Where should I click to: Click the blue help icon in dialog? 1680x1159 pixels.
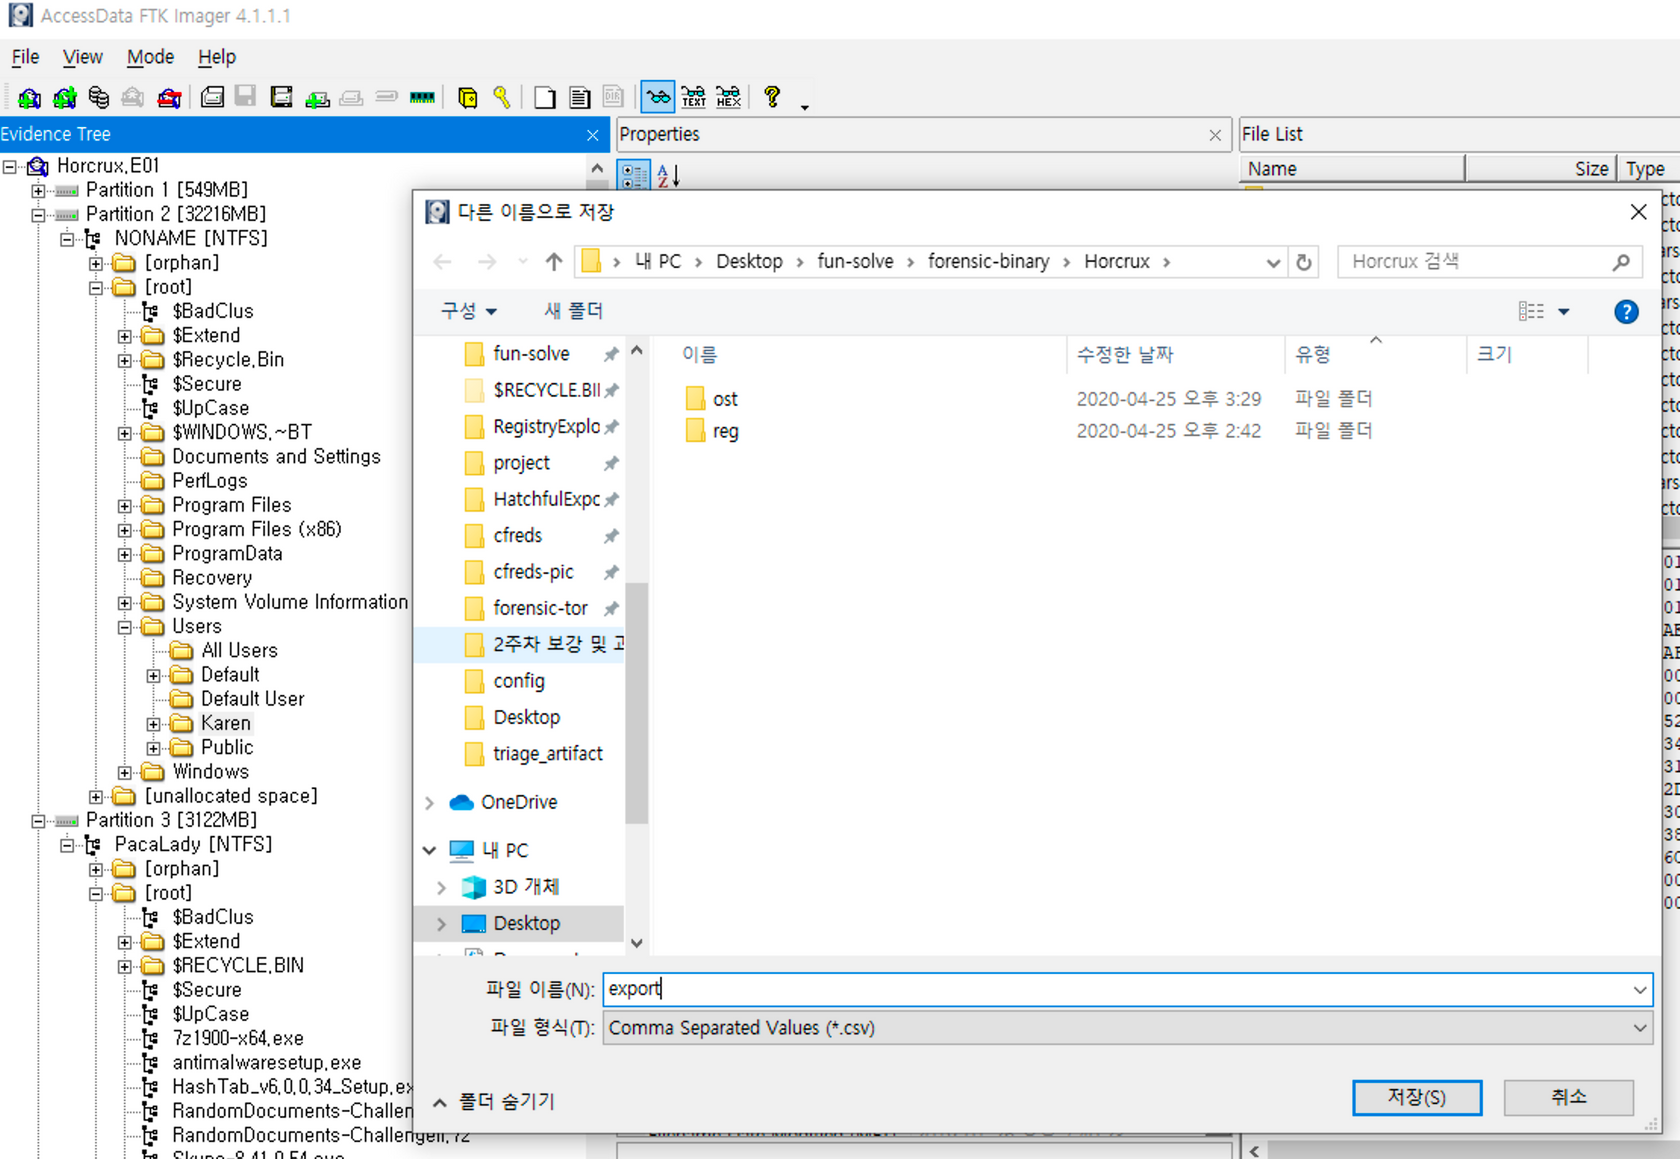click(1626, 312)
